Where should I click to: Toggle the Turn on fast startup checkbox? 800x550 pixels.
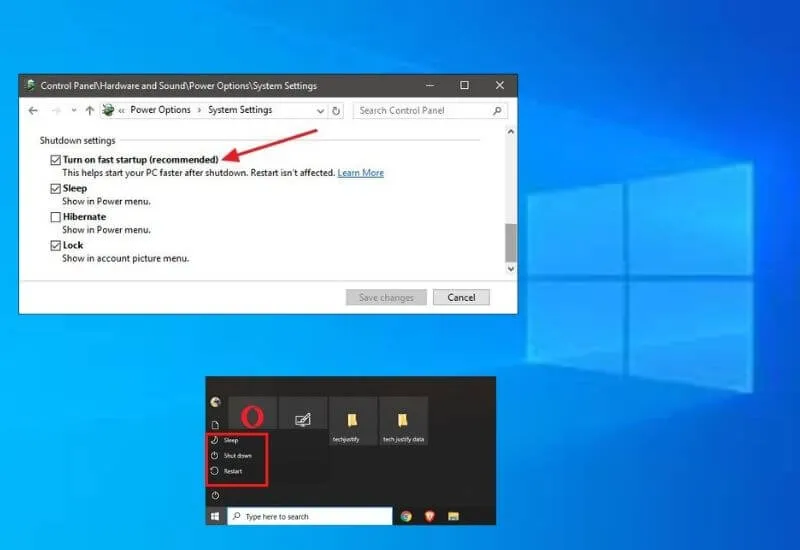pyautogui.click(x=56, y=160)
